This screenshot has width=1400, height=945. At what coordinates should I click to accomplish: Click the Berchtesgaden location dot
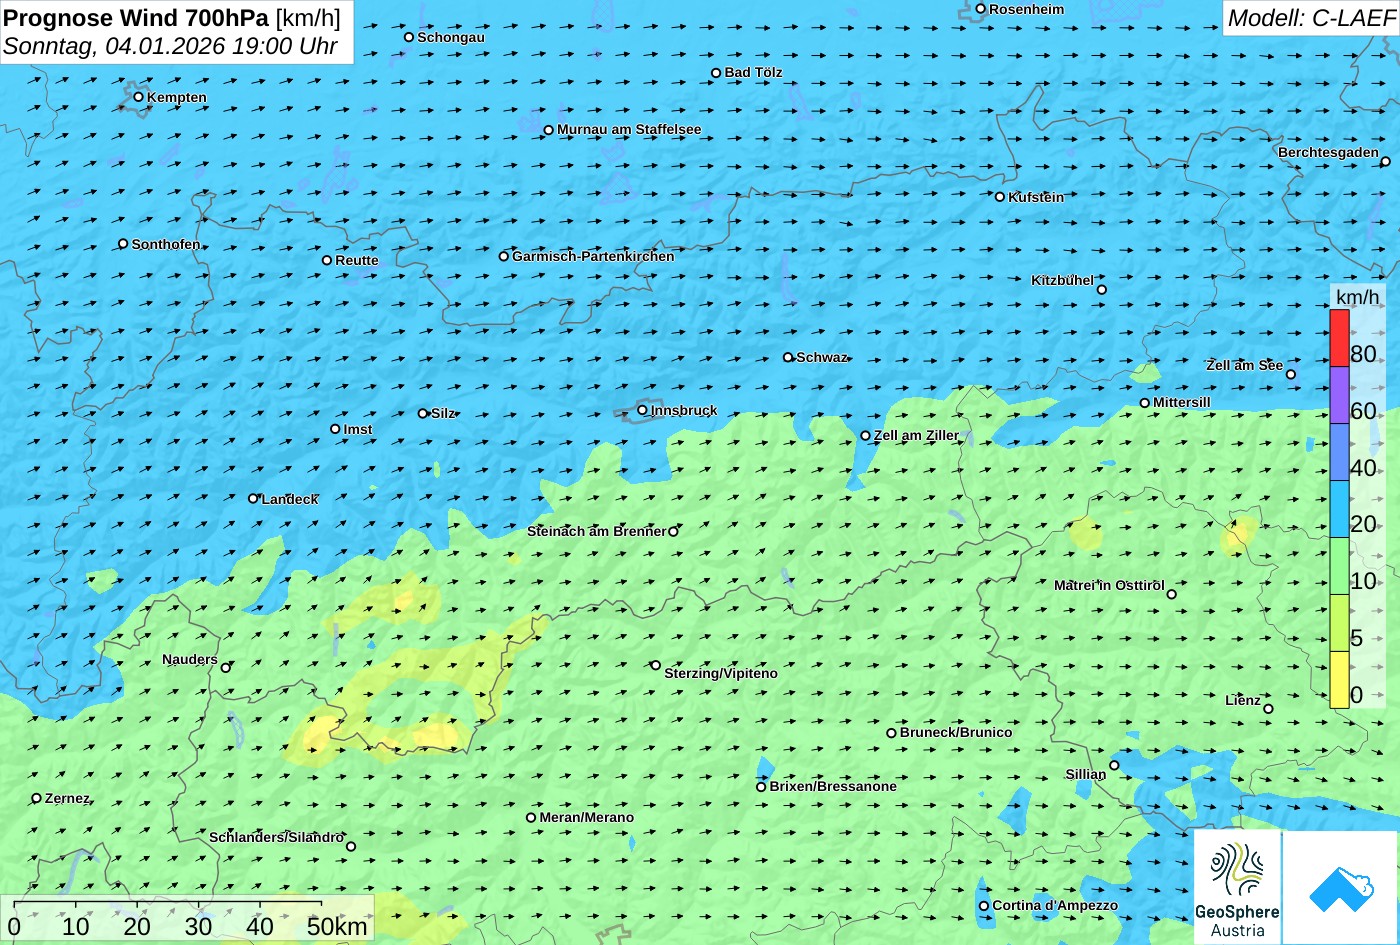click(1386, 161)
